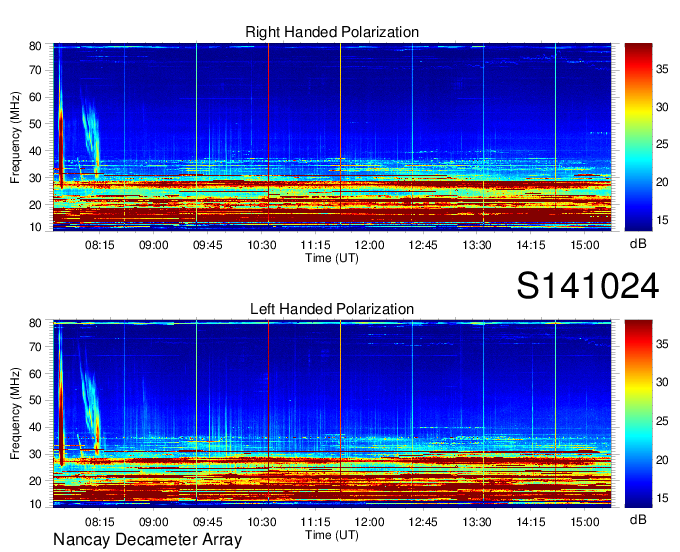The width and height of the screenshot is (680, 552).
Task: Click the "Left Handed Polarization" plot title
Action: [332, 309]
